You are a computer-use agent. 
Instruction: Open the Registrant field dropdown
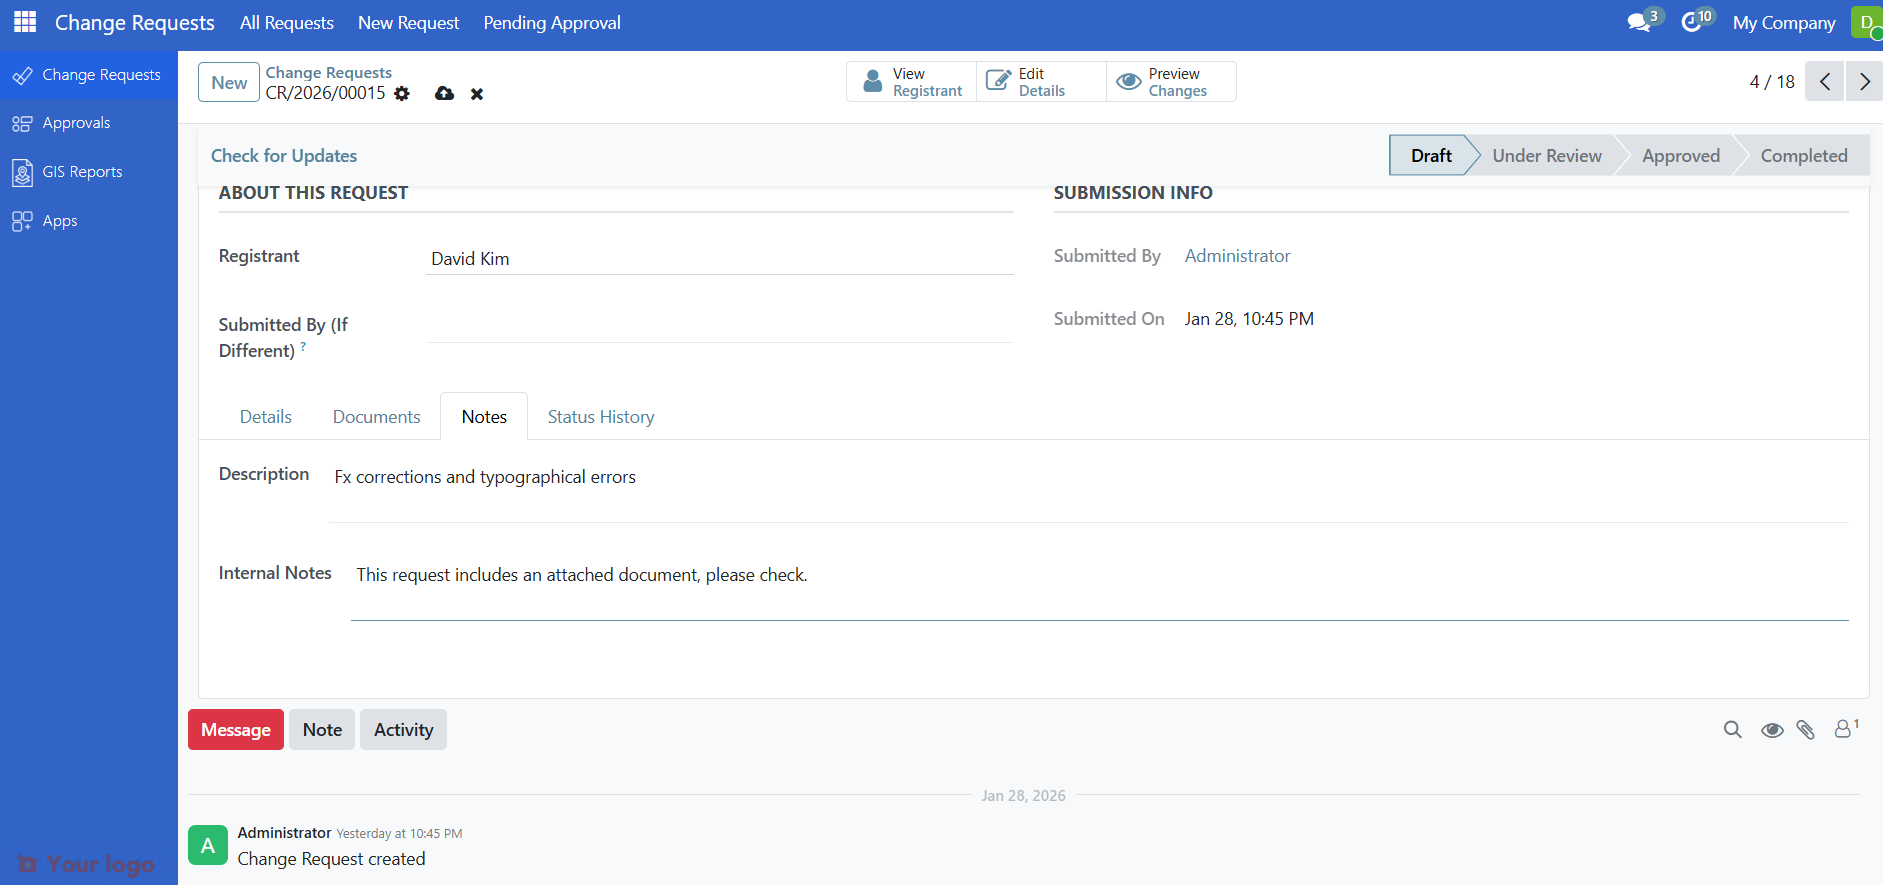tap(719, 259)
